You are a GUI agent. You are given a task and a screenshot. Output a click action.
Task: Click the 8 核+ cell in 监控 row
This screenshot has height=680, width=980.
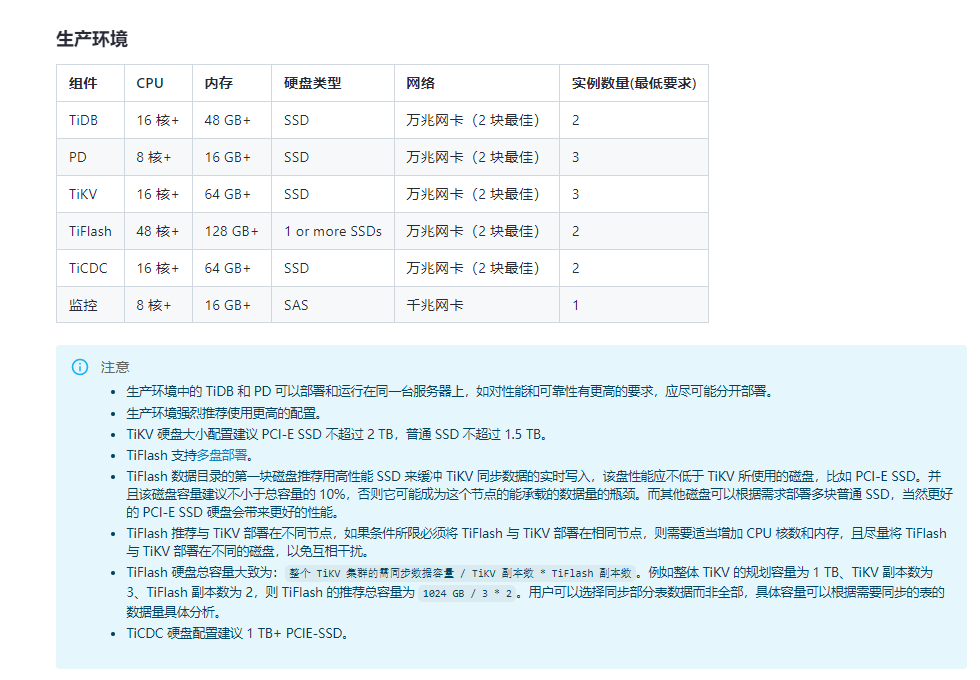(158, 305)
